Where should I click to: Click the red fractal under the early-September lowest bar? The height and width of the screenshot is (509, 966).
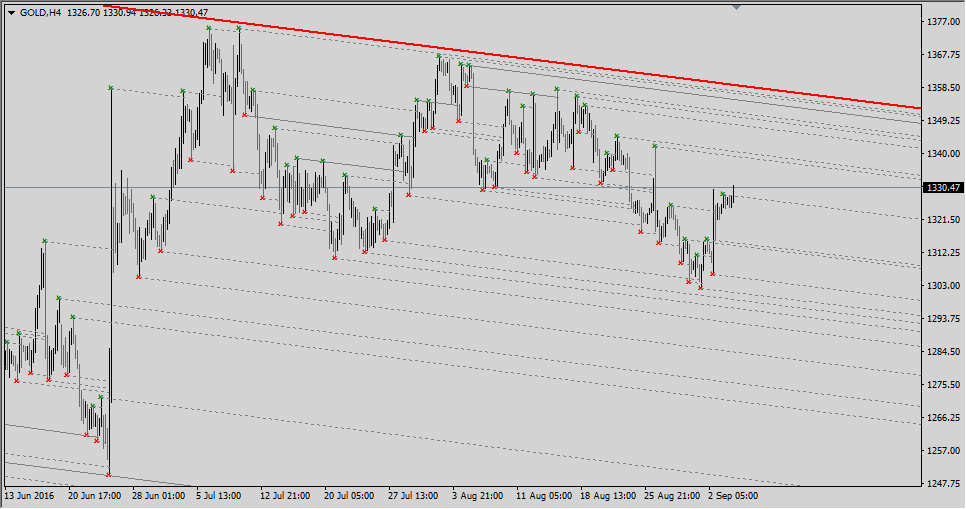701,289
